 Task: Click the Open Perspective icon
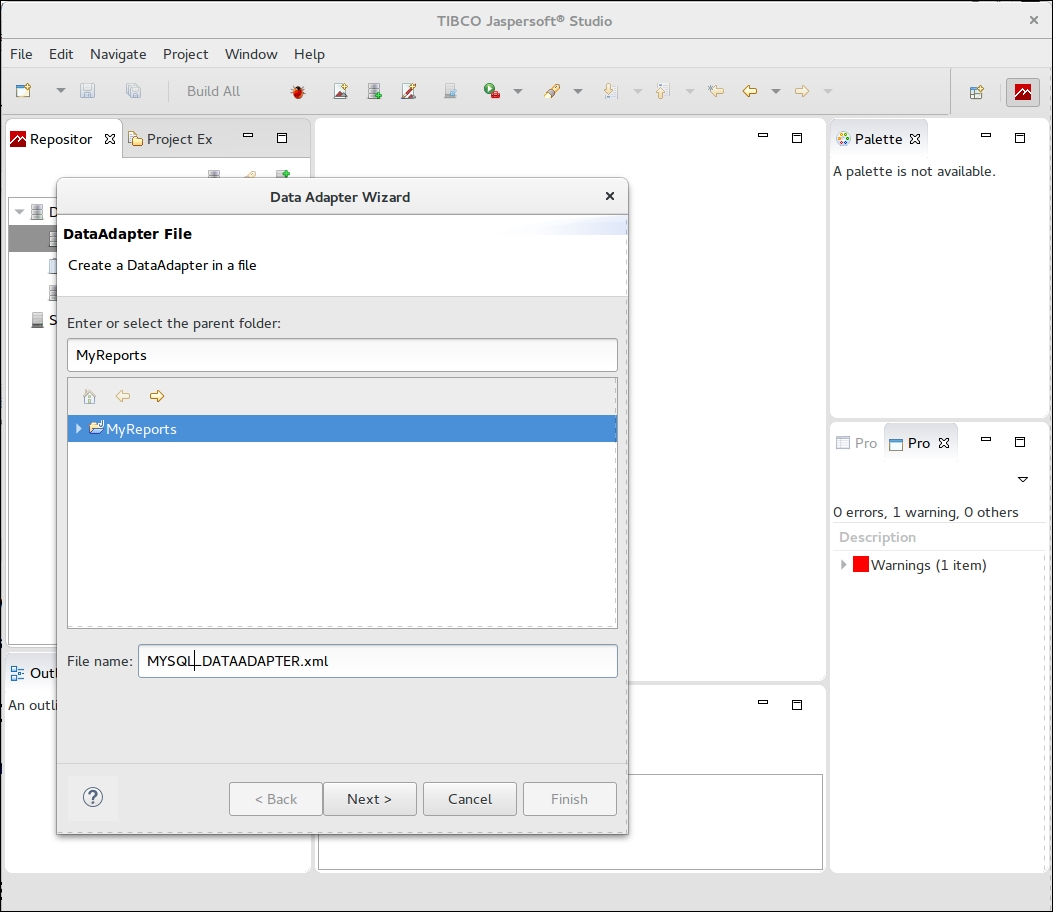977,92
